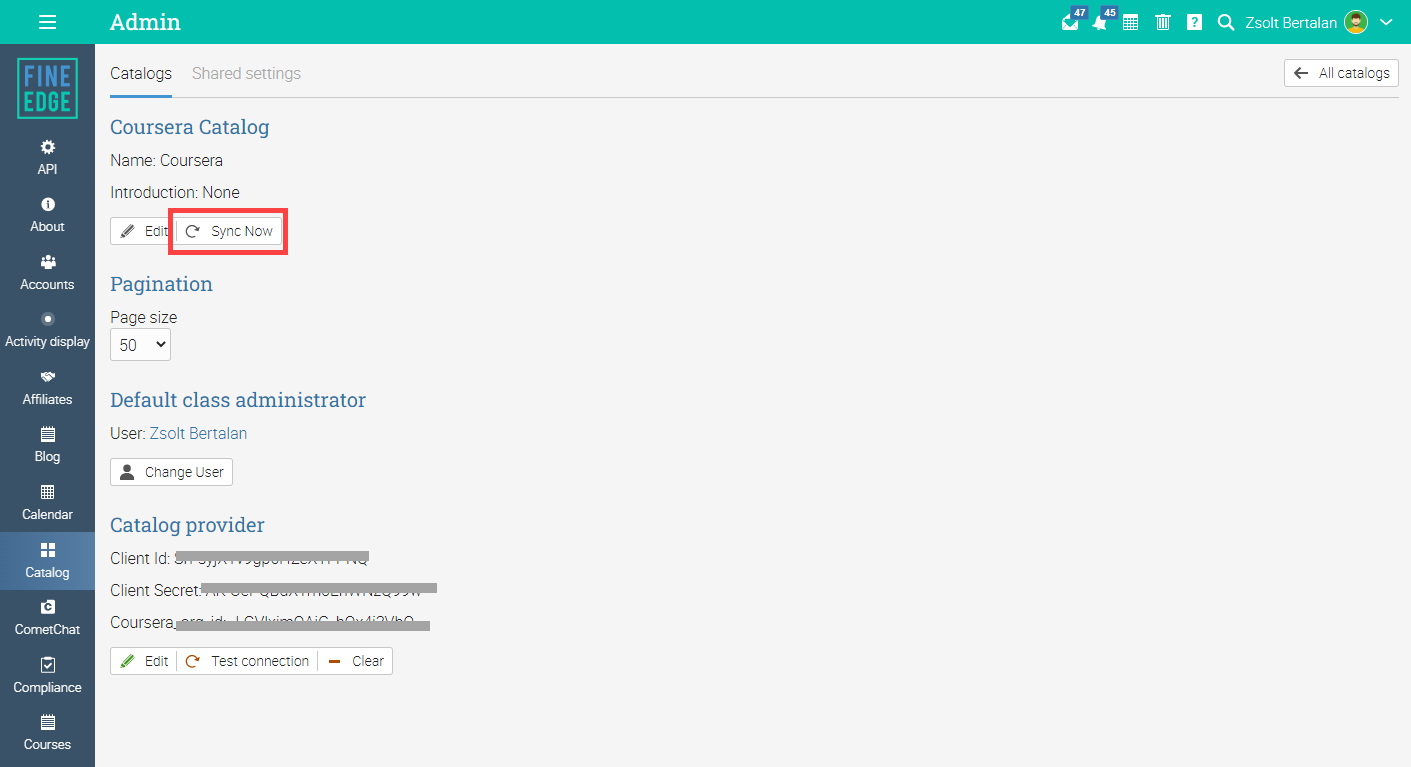
Task: Switch to the Shared settings tab
Action: click(x=246, y=73)
